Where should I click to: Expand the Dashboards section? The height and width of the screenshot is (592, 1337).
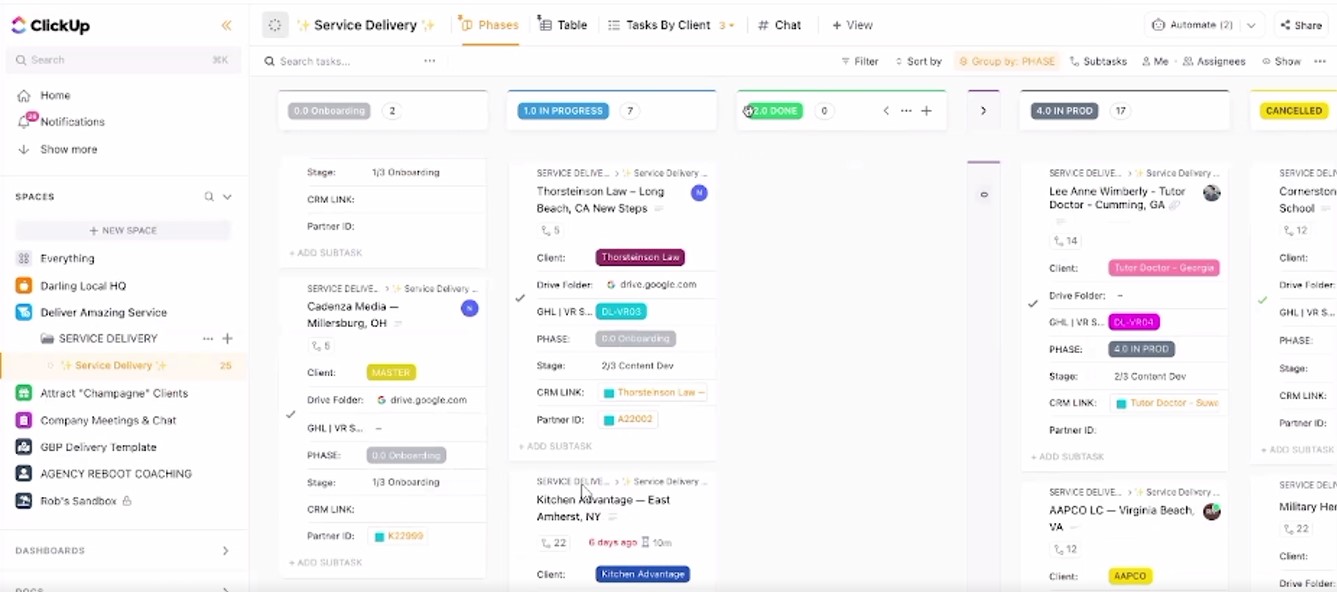pos(225,550)
